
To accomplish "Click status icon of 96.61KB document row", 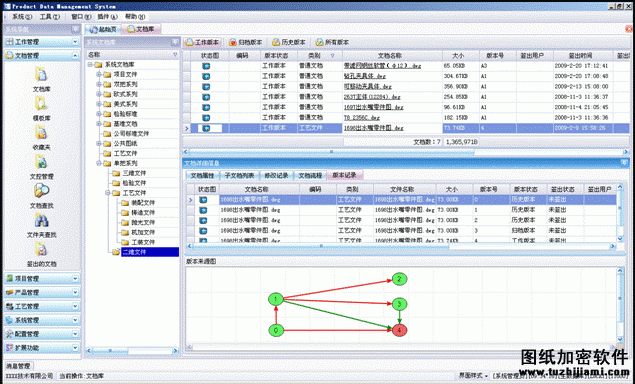I will click(206, 107).
